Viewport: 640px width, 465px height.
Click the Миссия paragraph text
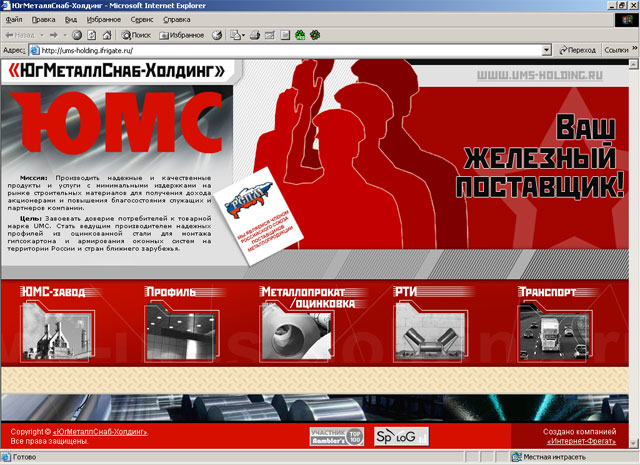(109, 193)
